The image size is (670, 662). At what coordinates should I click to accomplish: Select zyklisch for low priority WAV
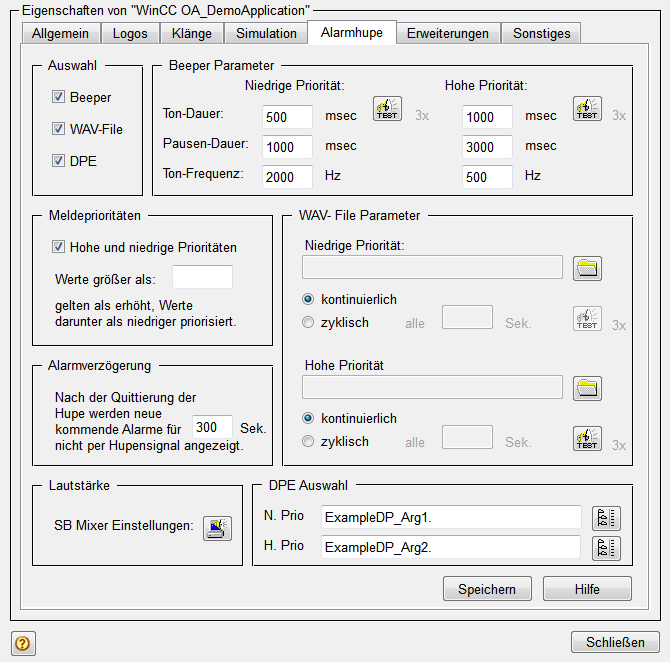[x=308, y=322]
